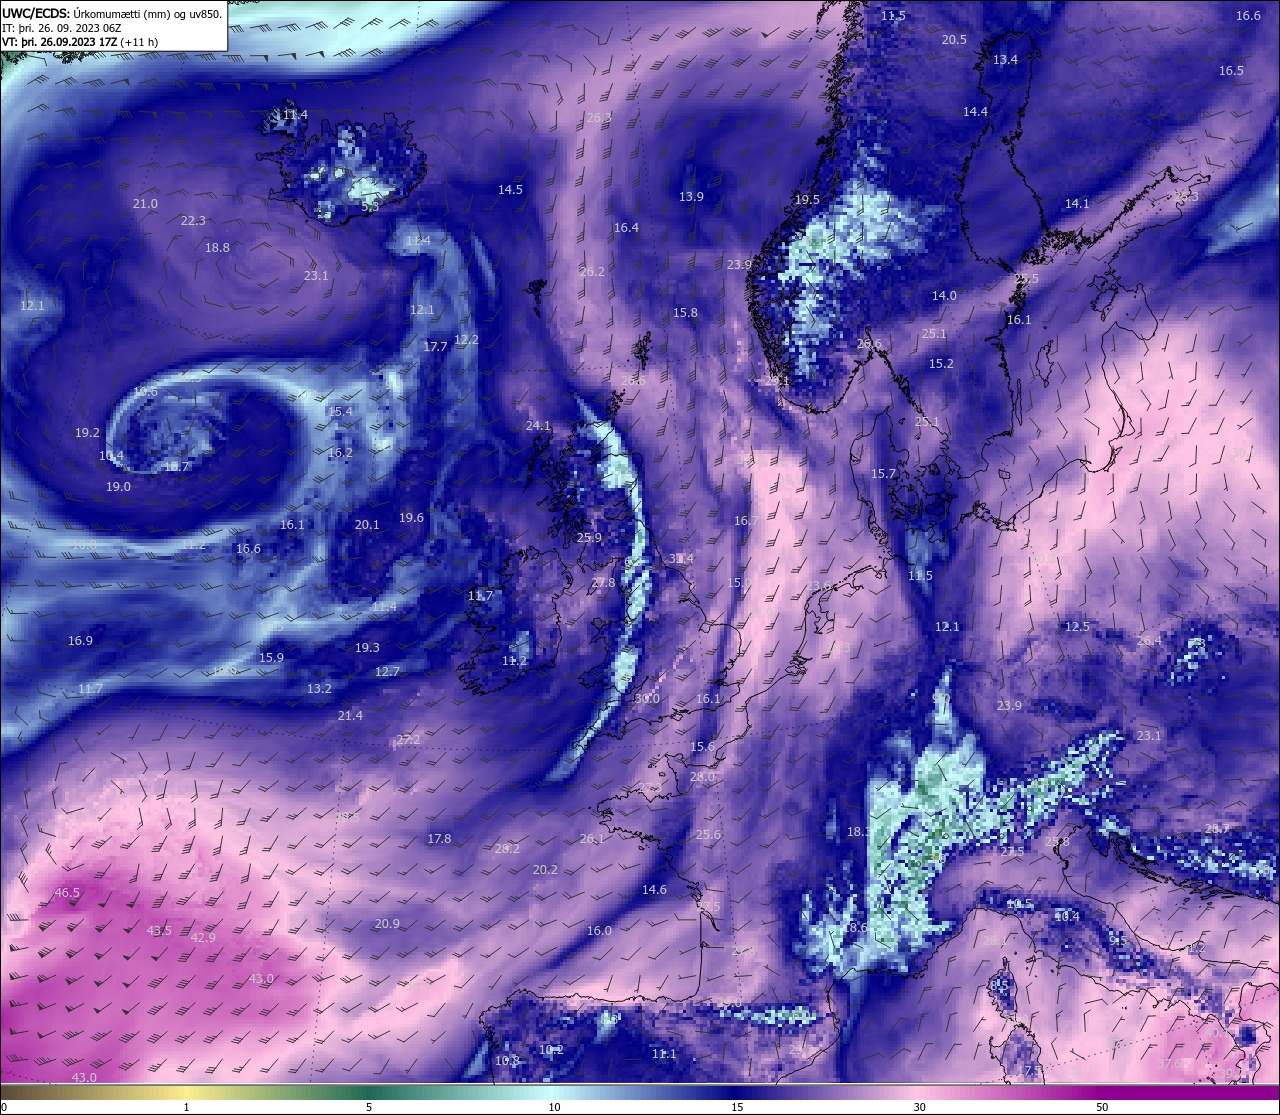This screenshot has width=1280, height=1115.
Task: Select the 17.8 map value
Action: (x=439, y=839)
